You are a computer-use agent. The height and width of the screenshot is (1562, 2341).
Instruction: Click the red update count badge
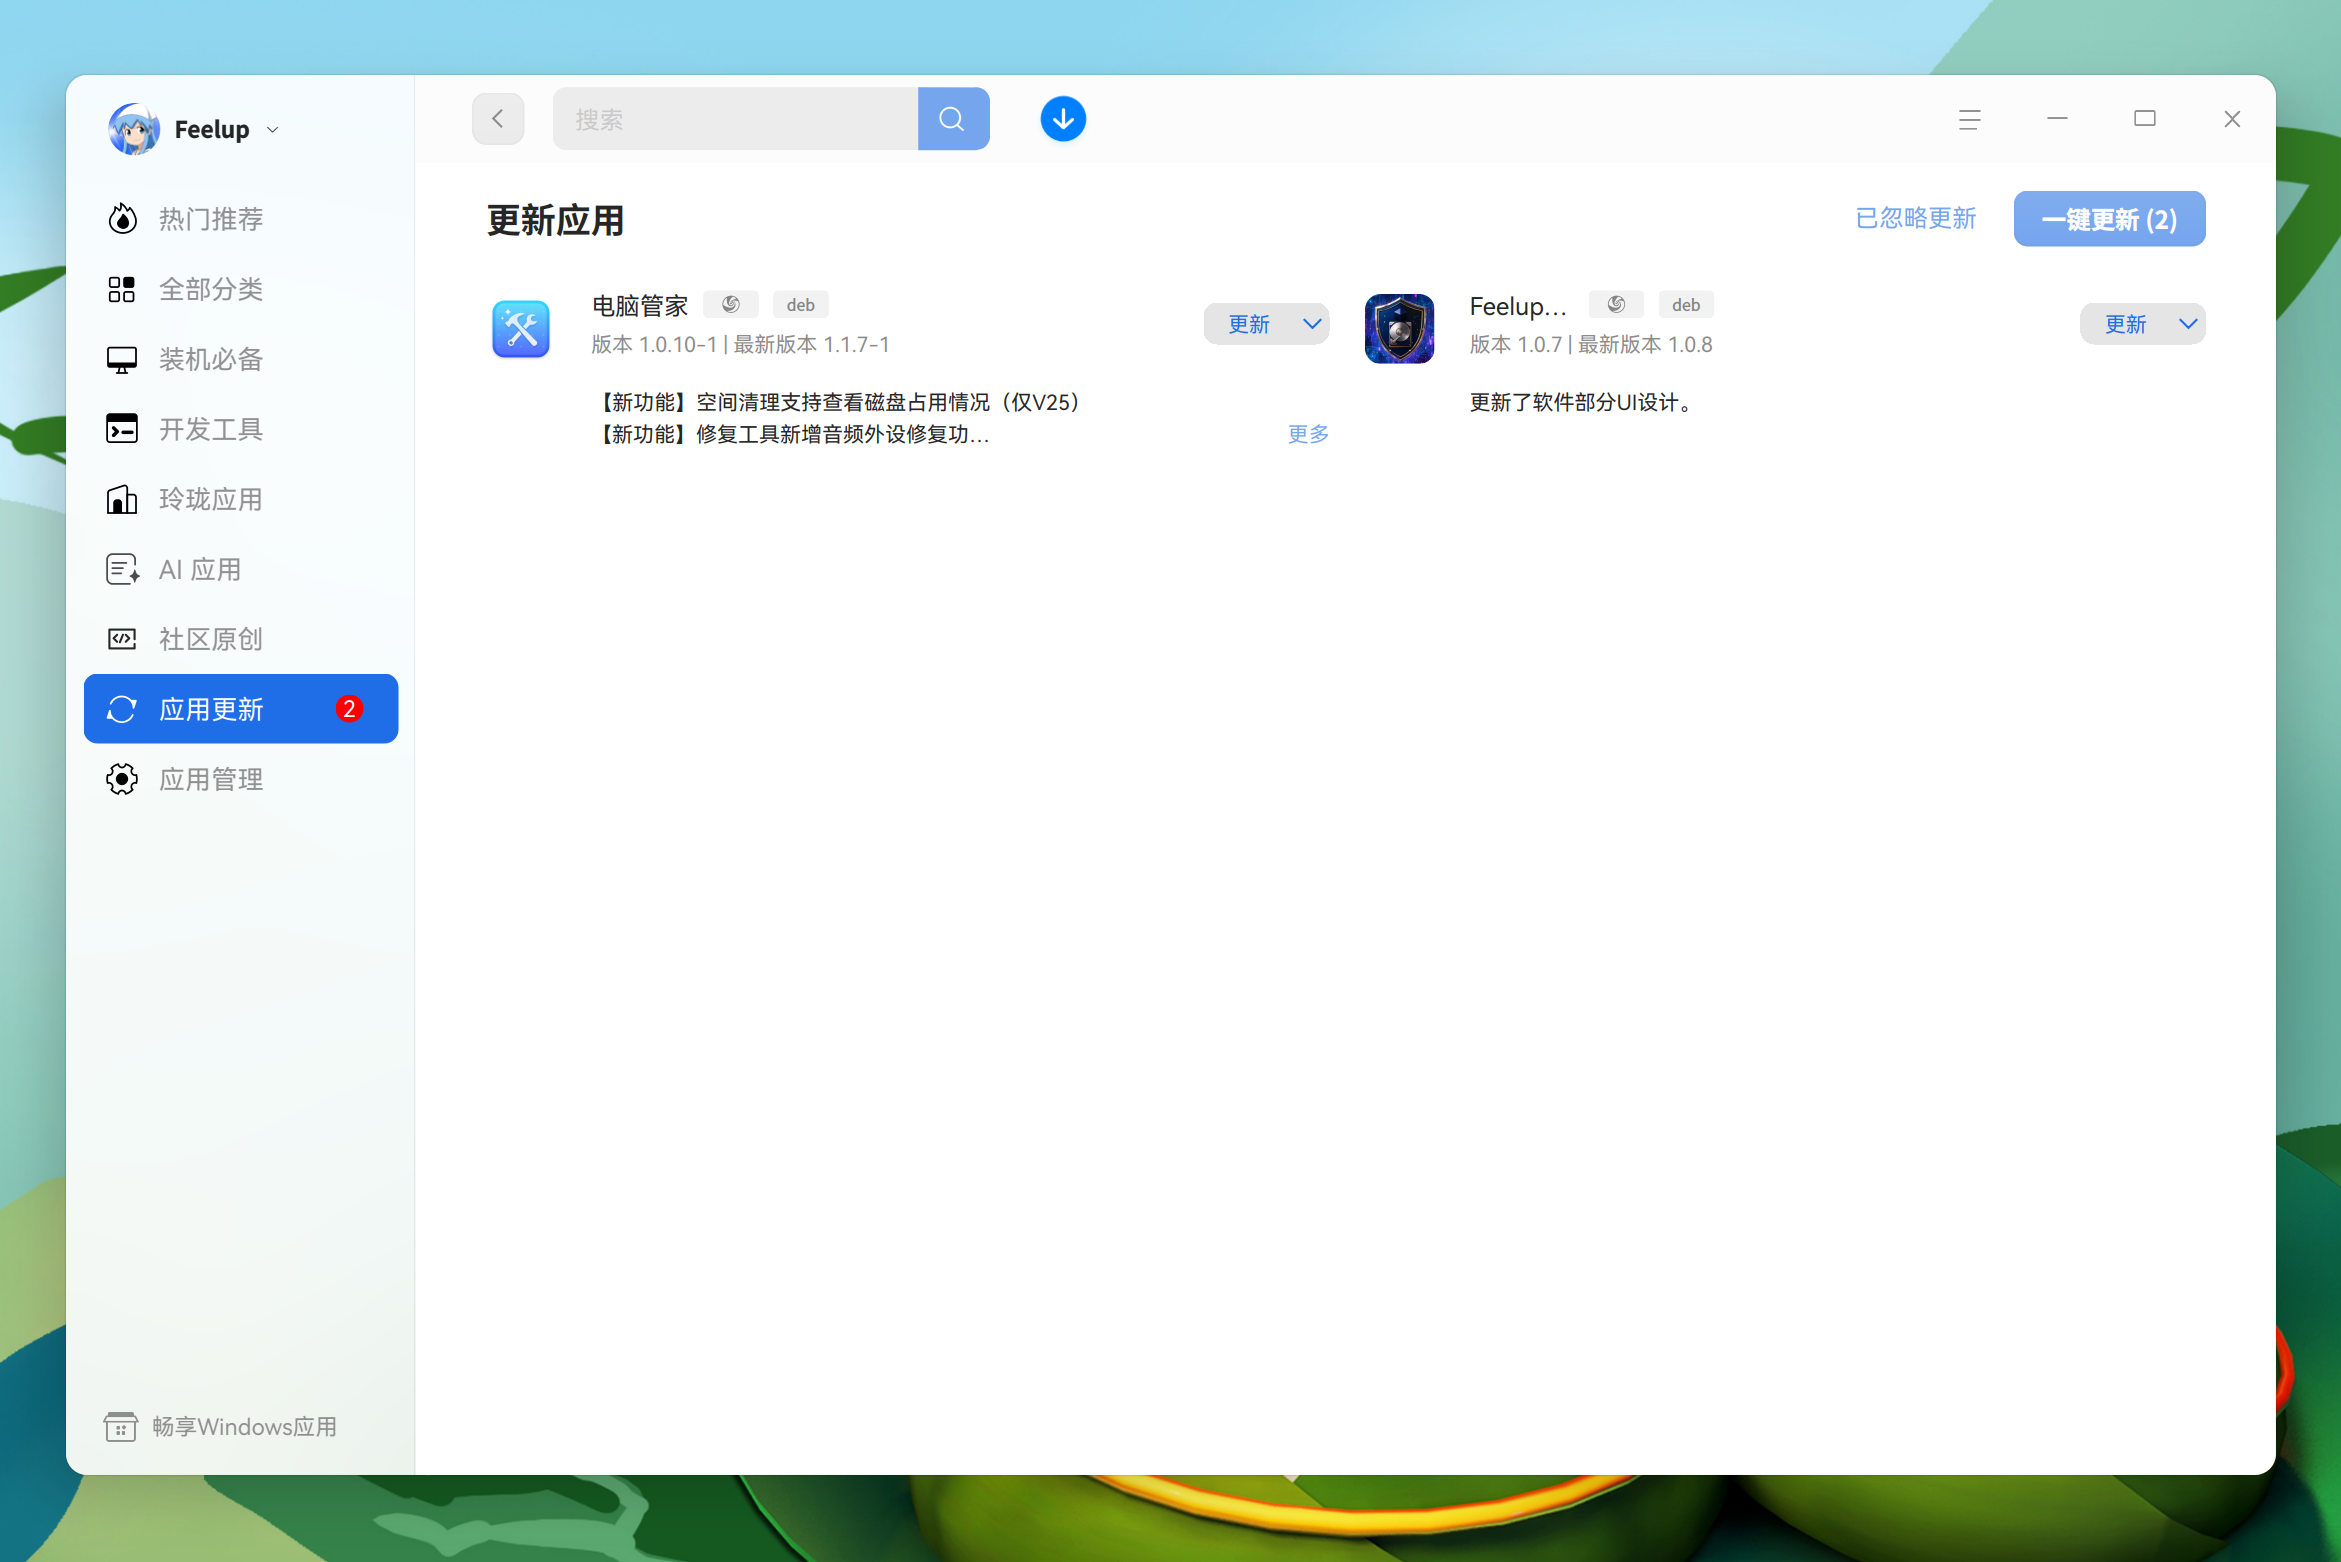(x=349, y=709)
